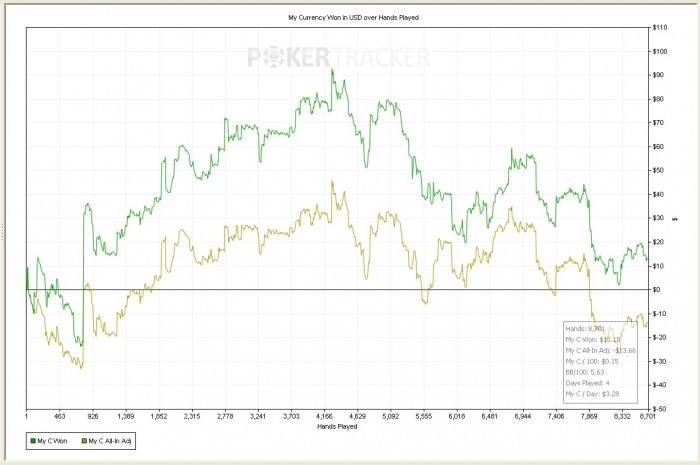This screenshot has width=700, height=465.
Task: Click the Days Played: 4 tooltip row
Action: point(583,383)
